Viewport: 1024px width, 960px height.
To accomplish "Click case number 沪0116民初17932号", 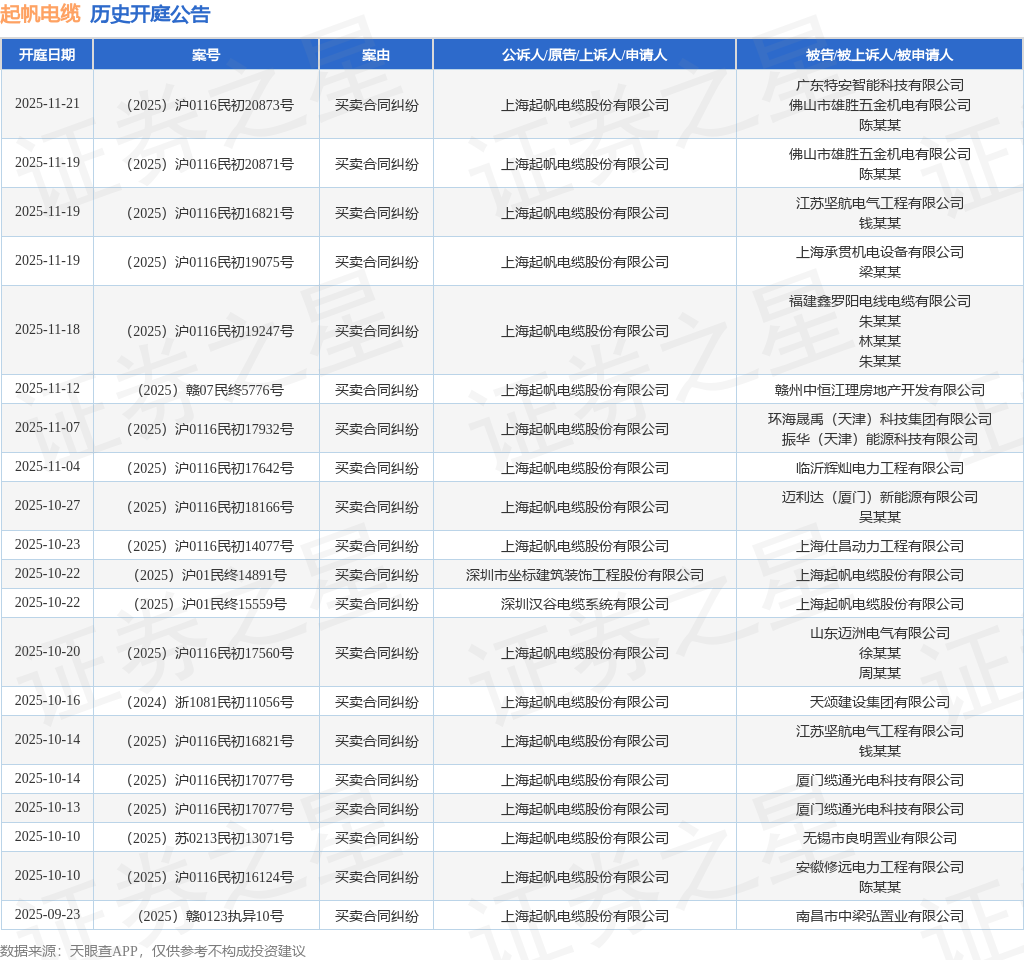I will [210, 429].
